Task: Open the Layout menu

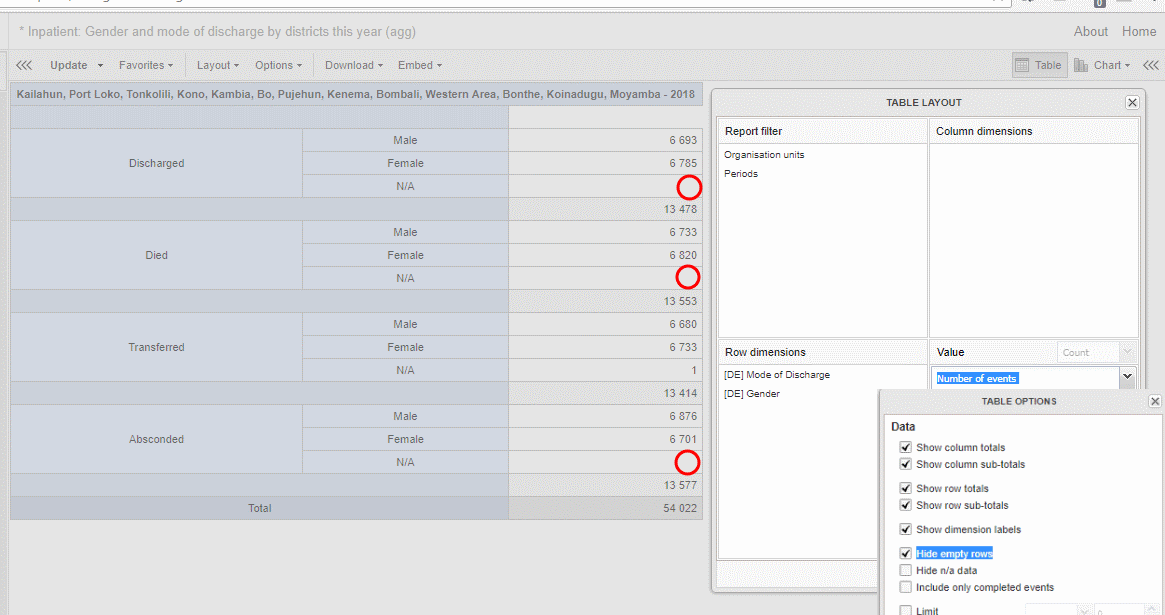Action: [x=217, y=65]
